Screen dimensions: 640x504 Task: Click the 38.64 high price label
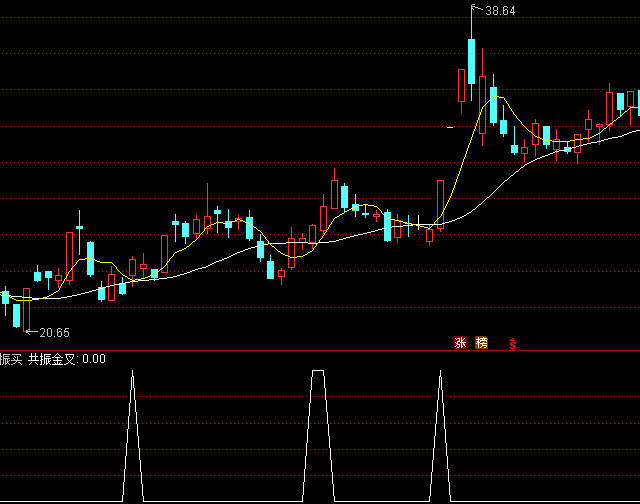pyautogui.click(x=500, y=11)
